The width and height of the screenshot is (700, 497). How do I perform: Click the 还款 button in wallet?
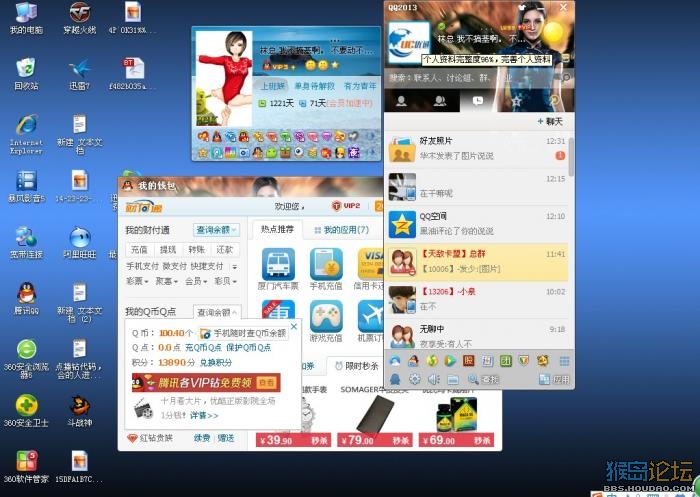pyautogui.click(x=225, y=250)
